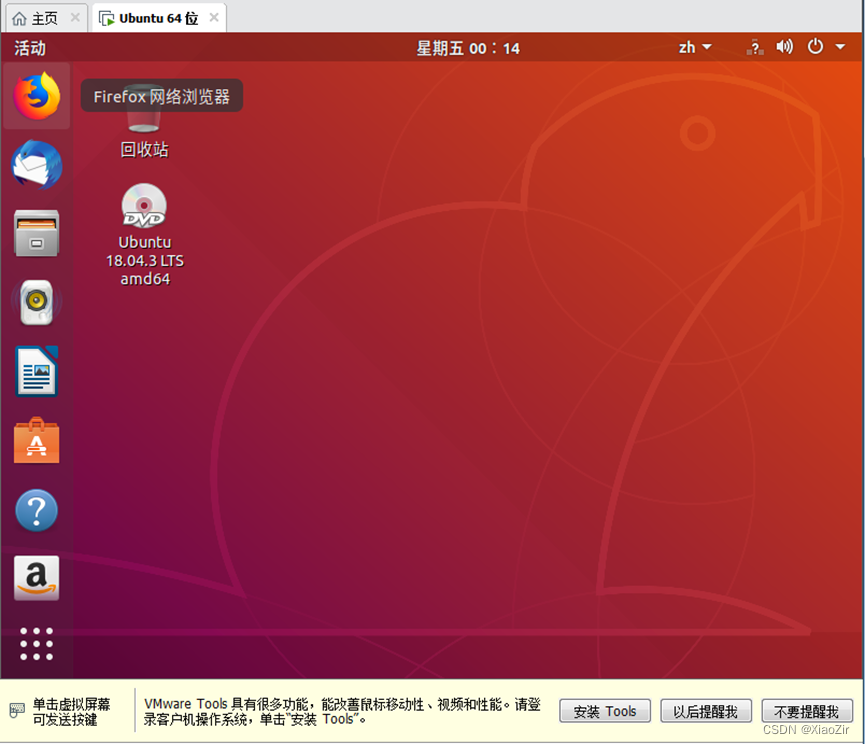Click the VMware Tools description message text
The height and width of the screenshot is (744, 865).
coord(342,711)
